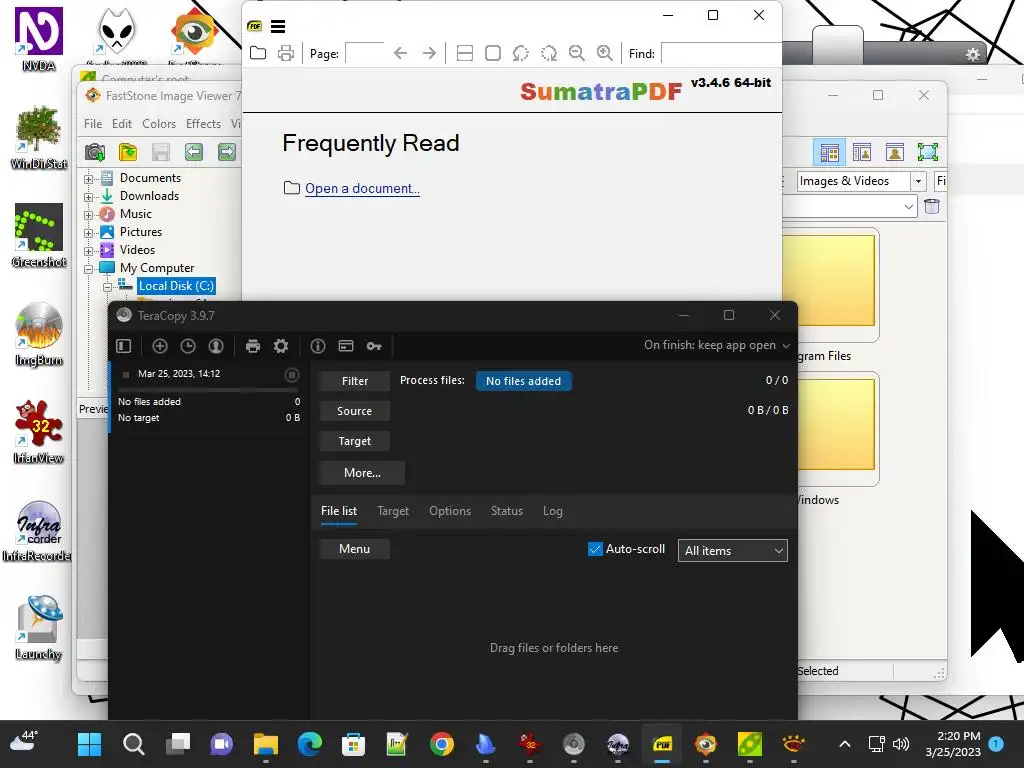Go to previous page in SumatraPDF

click(x=400, y=54)
